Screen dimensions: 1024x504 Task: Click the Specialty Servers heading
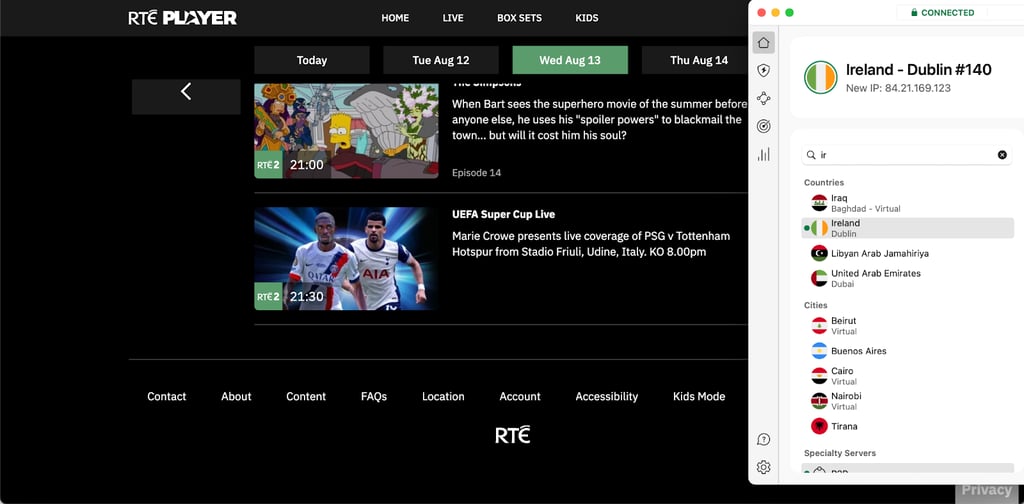(x=840, y=453)
